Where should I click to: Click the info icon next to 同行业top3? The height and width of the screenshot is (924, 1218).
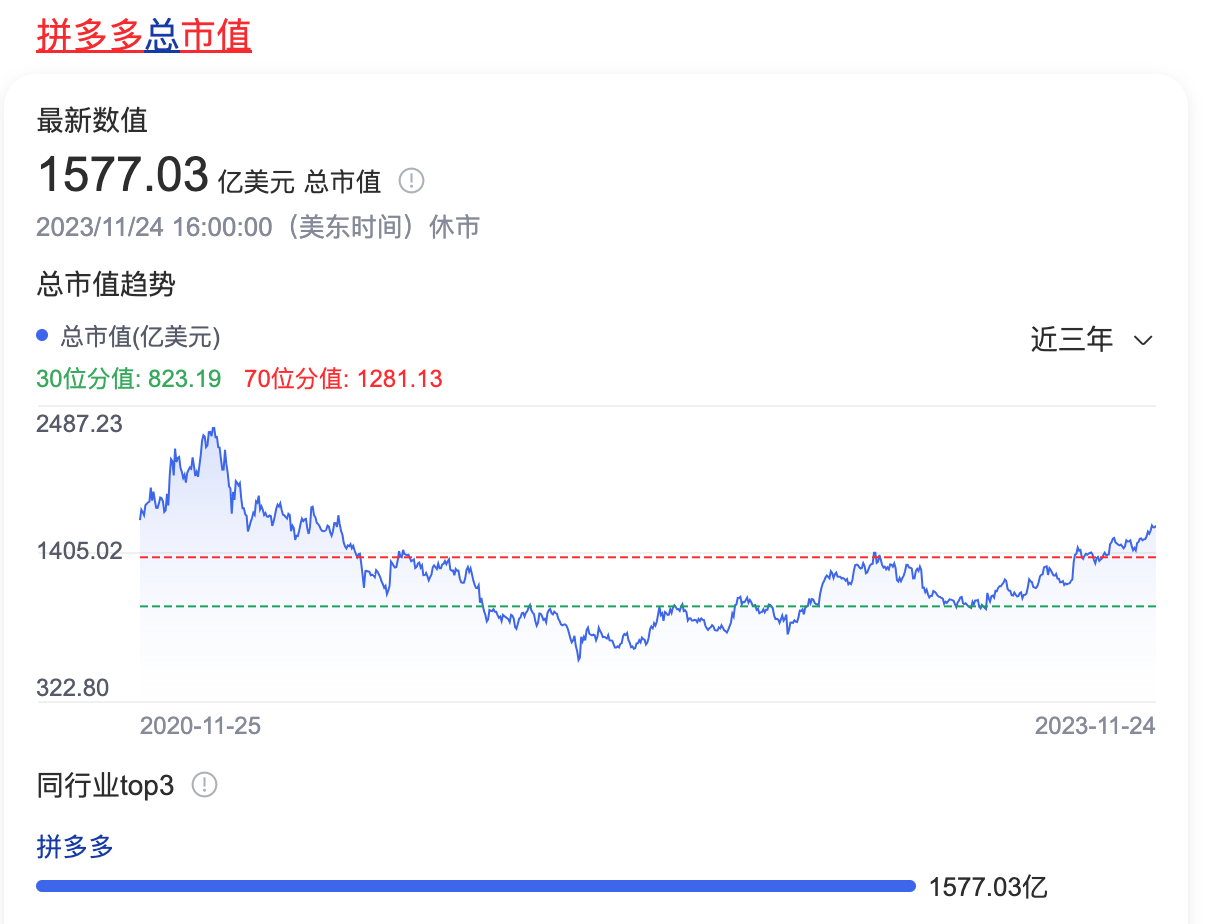tap(204, 785)
